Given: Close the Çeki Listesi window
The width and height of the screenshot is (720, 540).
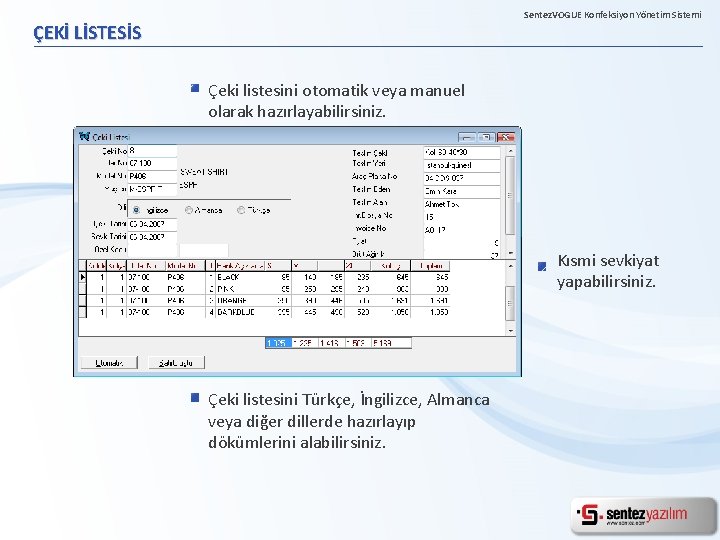Looking at the screenshot, I should 506,137.
